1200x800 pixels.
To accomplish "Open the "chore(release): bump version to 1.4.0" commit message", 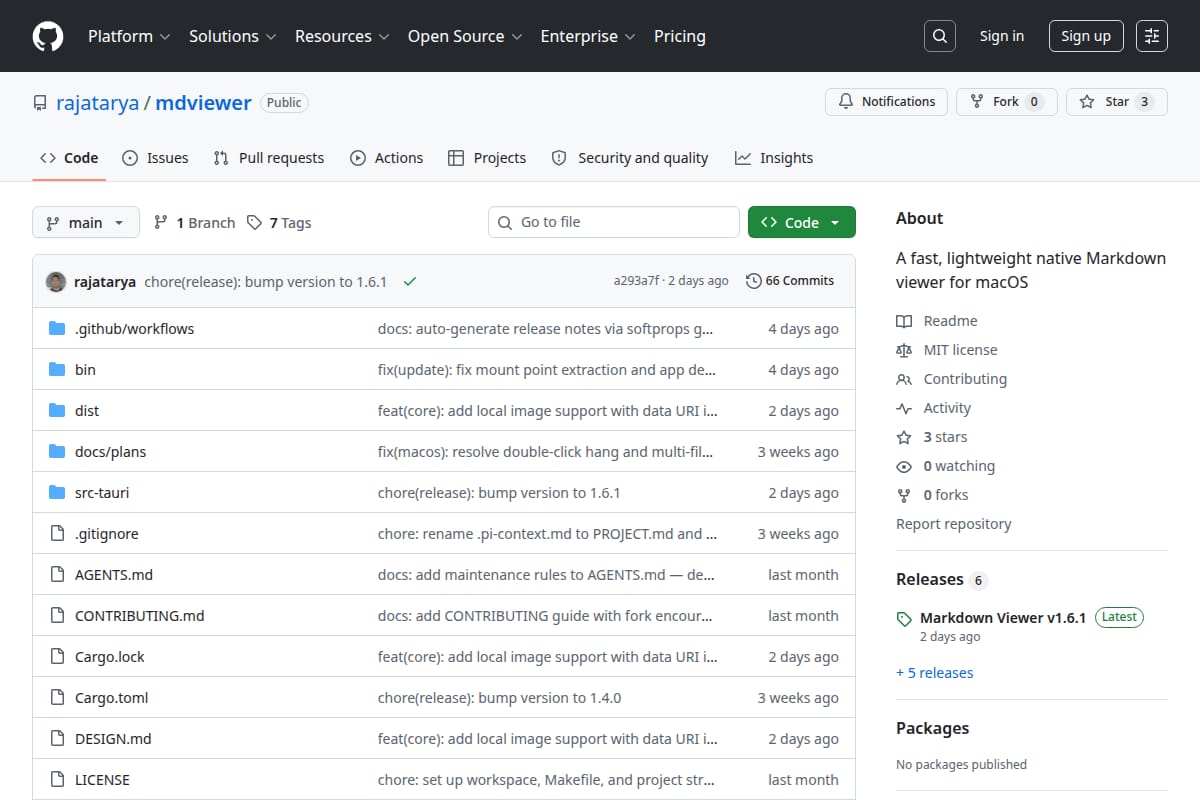I will click(x=500, y=698).
